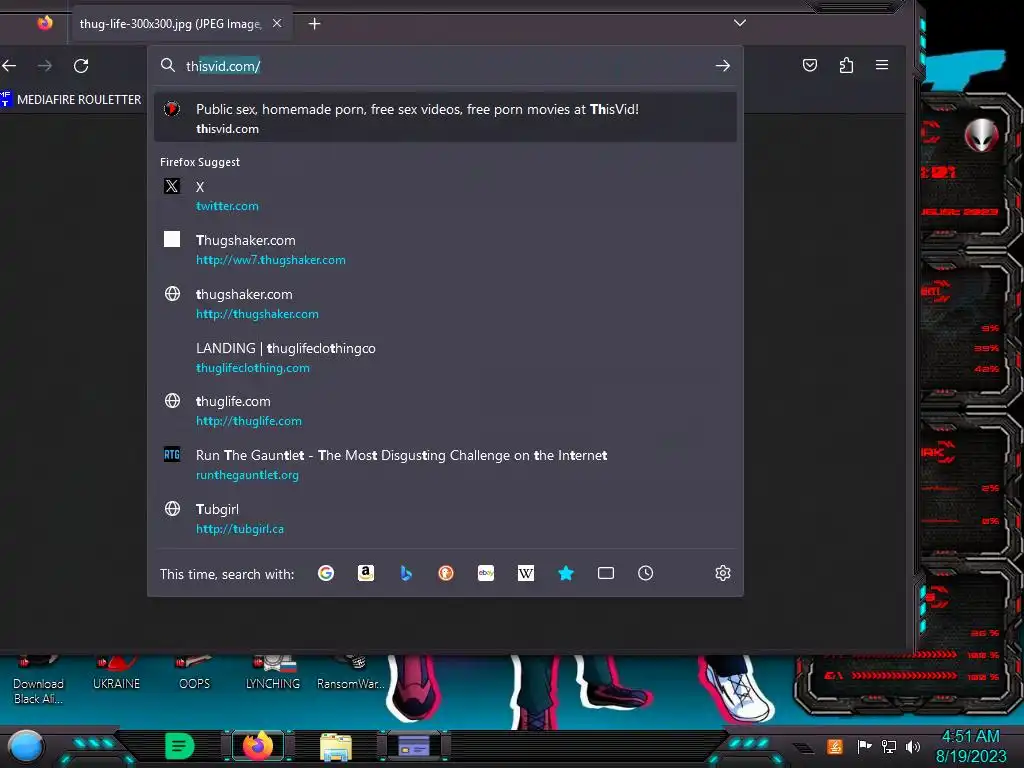The image size is (1024, 768).
Task: Open the List all tabs chevron
Action: tap(739, 23)
